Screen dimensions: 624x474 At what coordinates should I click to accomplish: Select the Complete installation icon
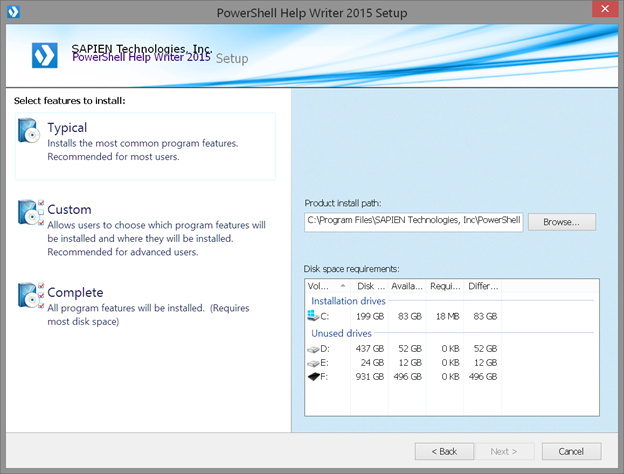tap(31, 295)
